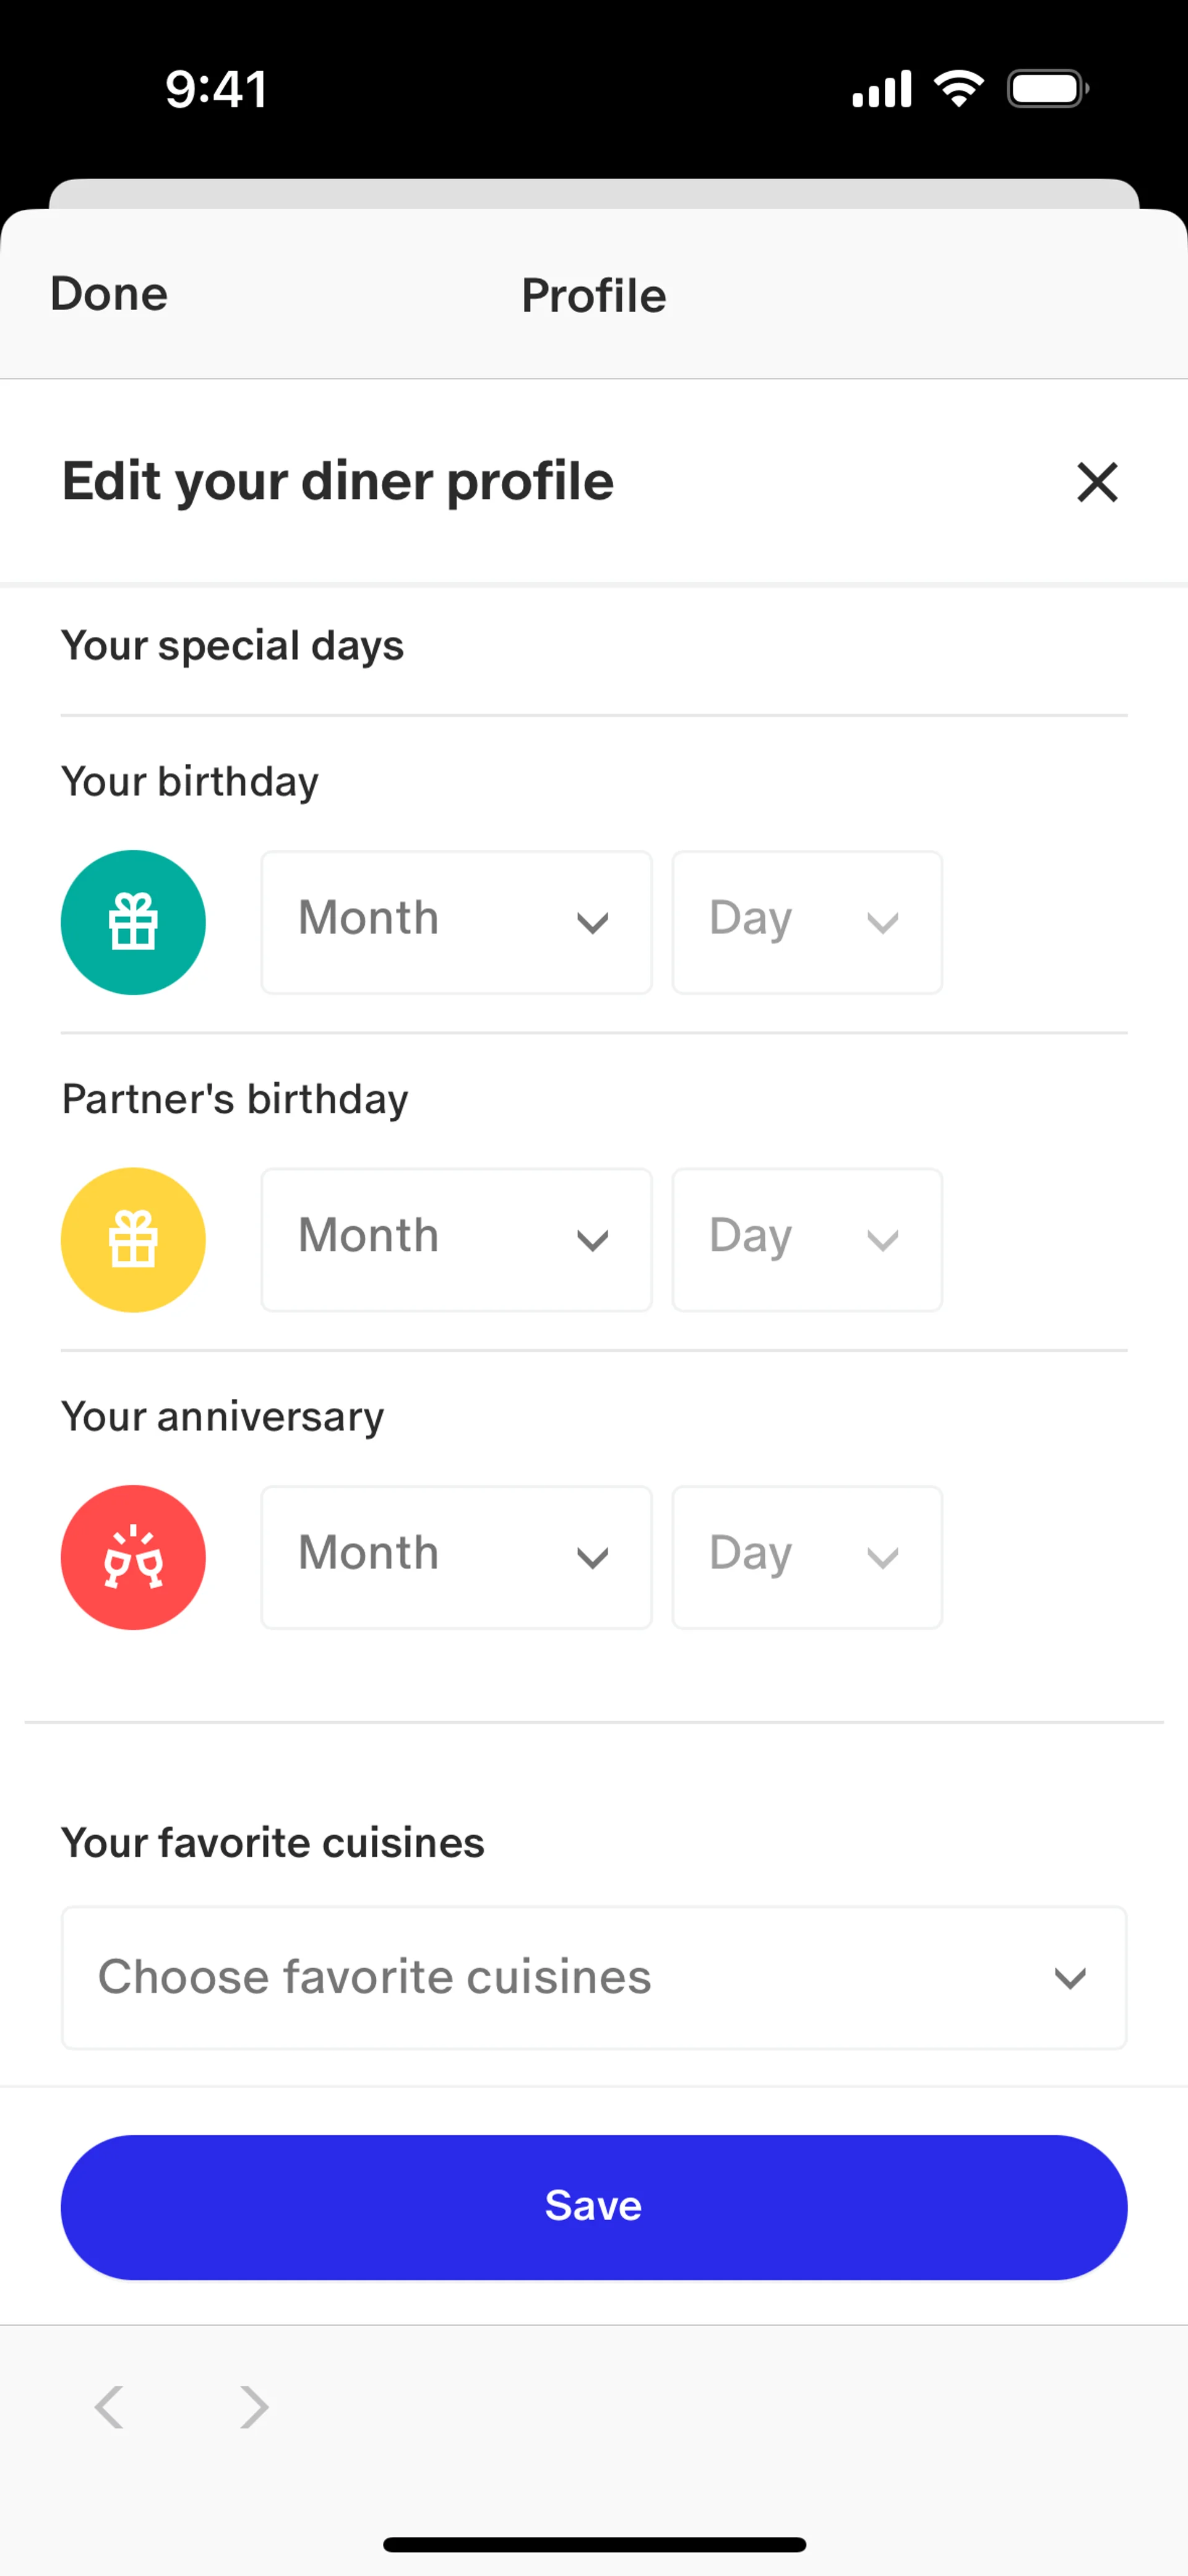This screenshot has height=2576, width=1188.
Task: Tap the battery status icon
Action: 1047,89
